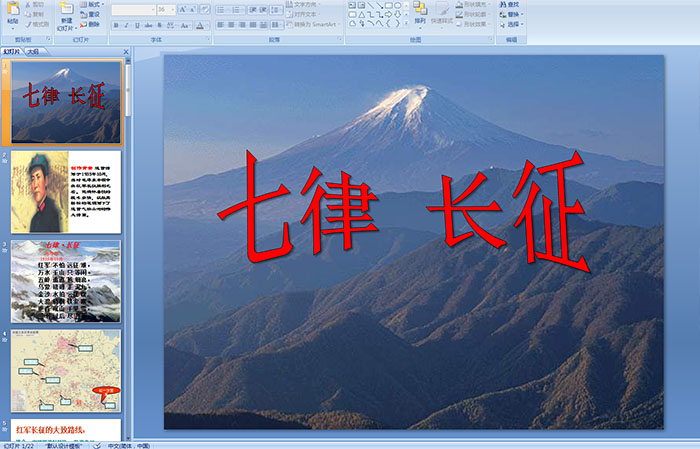This screenshot has width=700, height=449.
Task: Select slide 3 thumbnail with the poem
Action: [66, 281]
